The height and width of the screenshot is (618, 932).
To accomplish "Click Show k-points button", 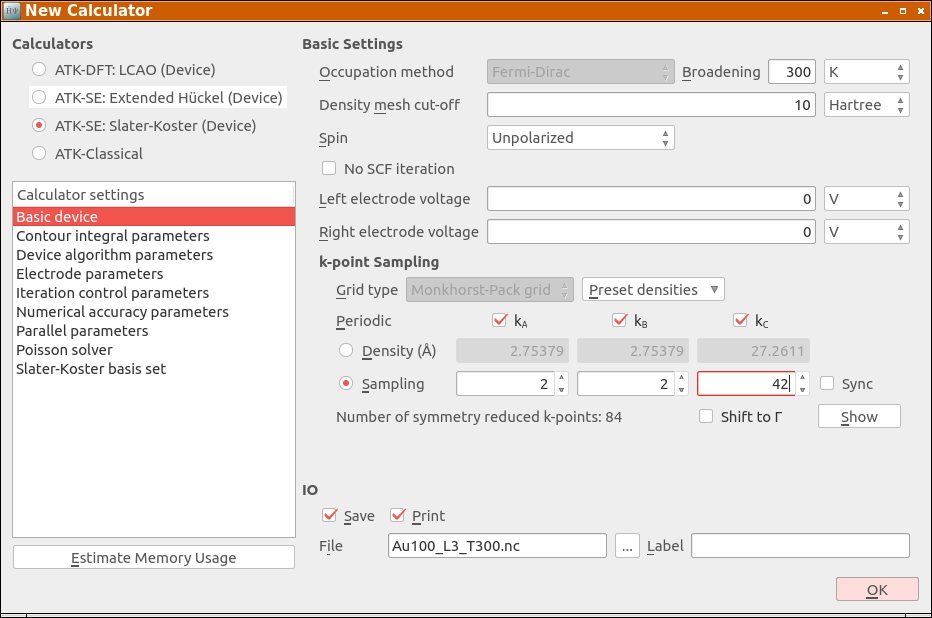I will click(859, 417).
